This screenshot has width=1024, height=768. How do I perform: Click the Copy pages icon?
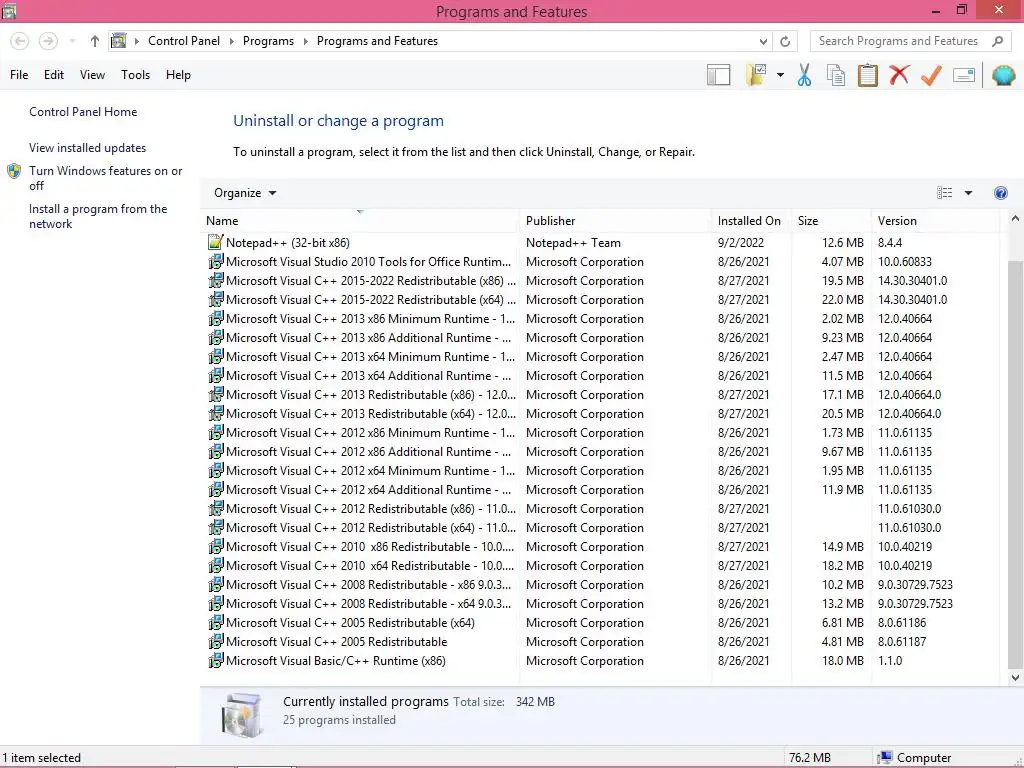(x=836, y=75)
